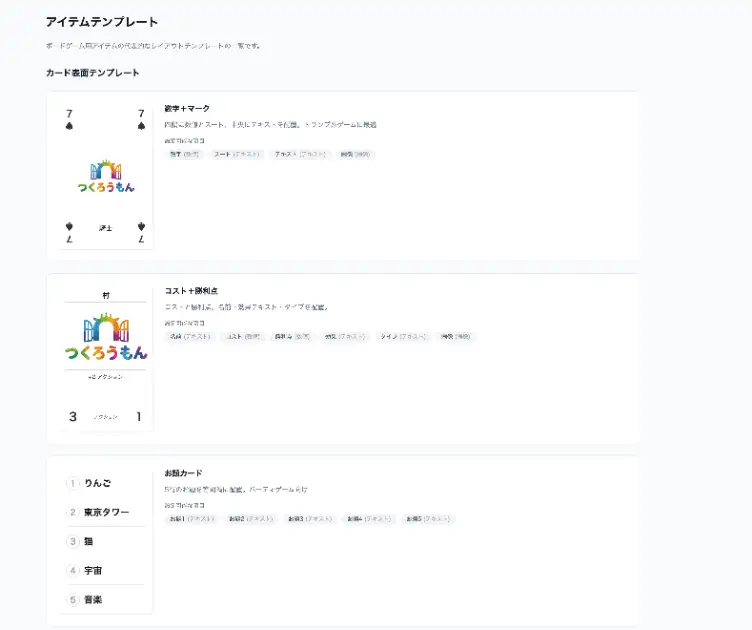This screenshot has height=630, width=752.
Task: Click the circled number 5 beside 音楽
Action: 73,599
